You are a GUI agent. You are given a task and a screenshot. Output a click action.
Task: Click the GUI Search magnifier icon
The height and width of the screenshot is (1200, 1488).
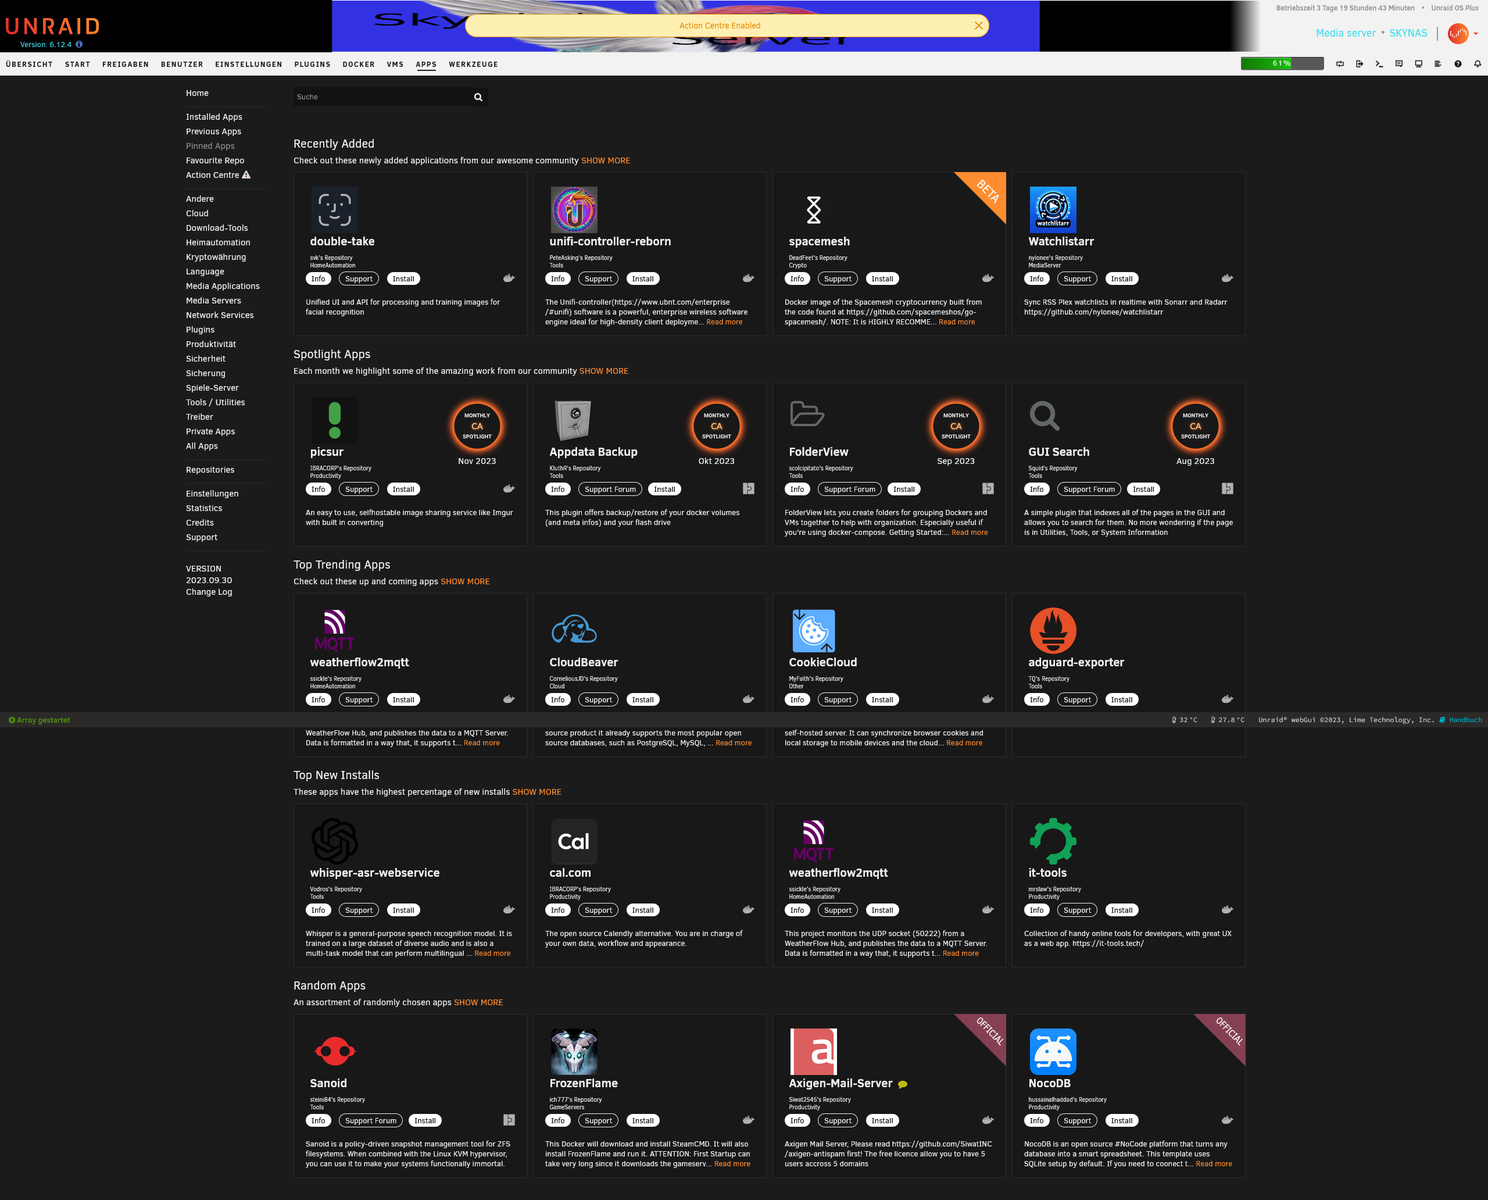coord(1044,415)
